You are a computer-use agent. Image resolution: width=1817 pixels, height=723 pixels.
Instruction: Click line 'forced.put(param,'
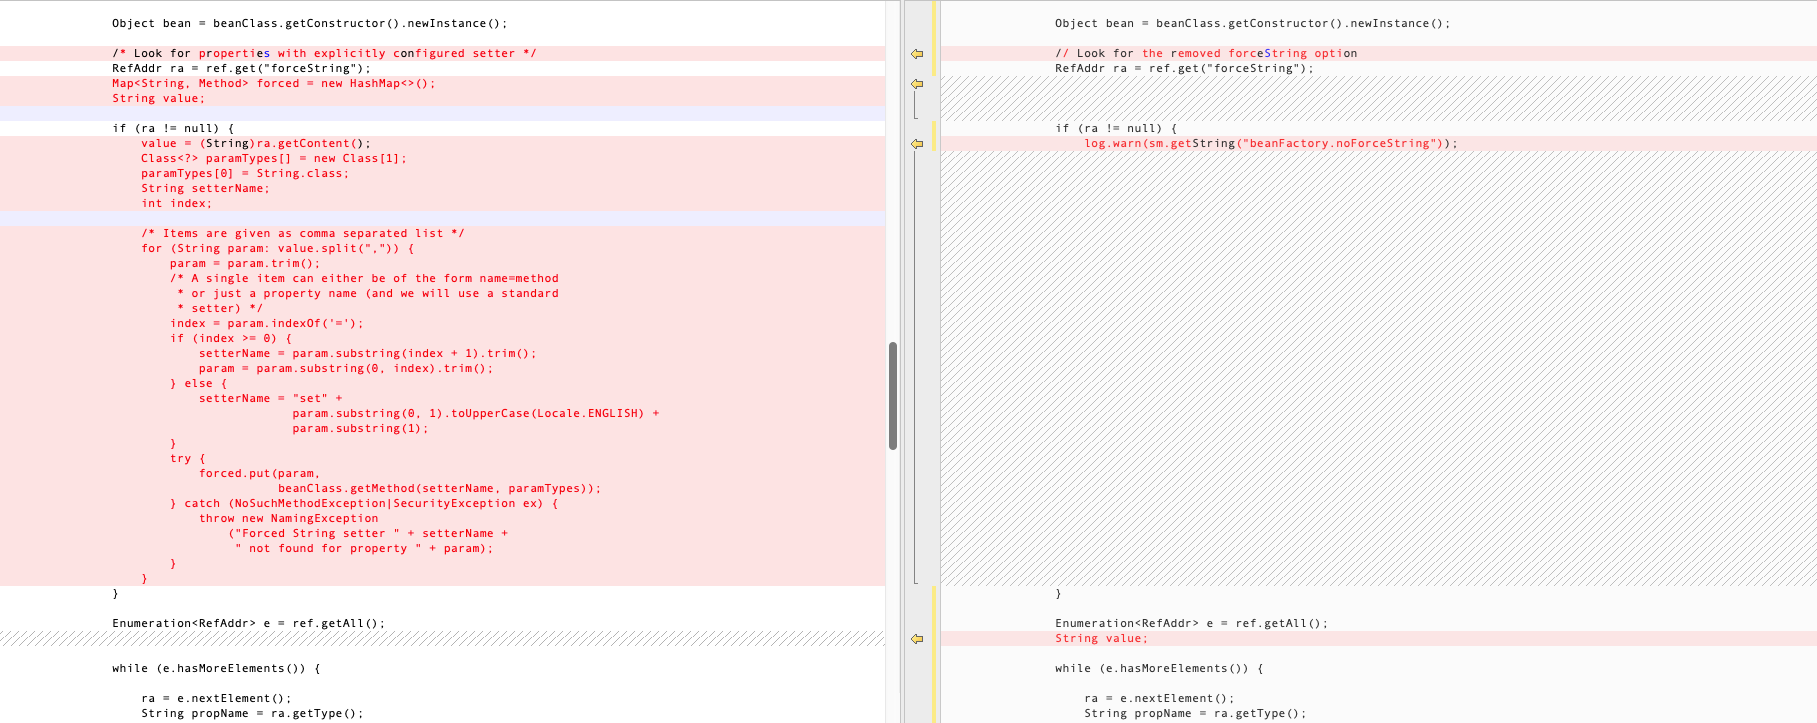[x=260, y=474]
